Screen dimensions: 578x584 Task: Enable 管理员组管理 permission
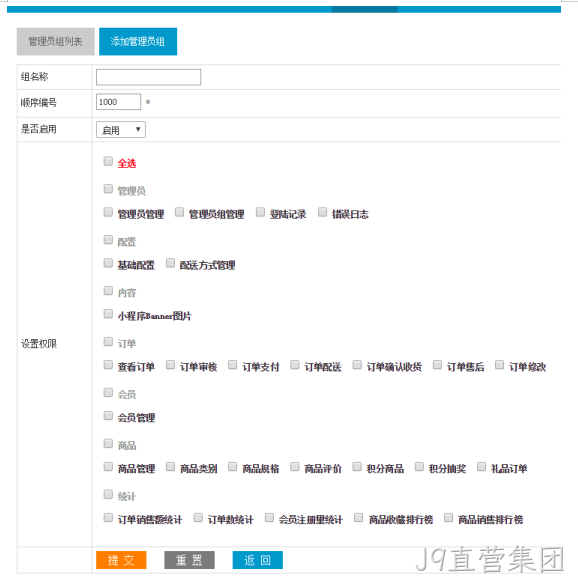click(x=180, y=212)
